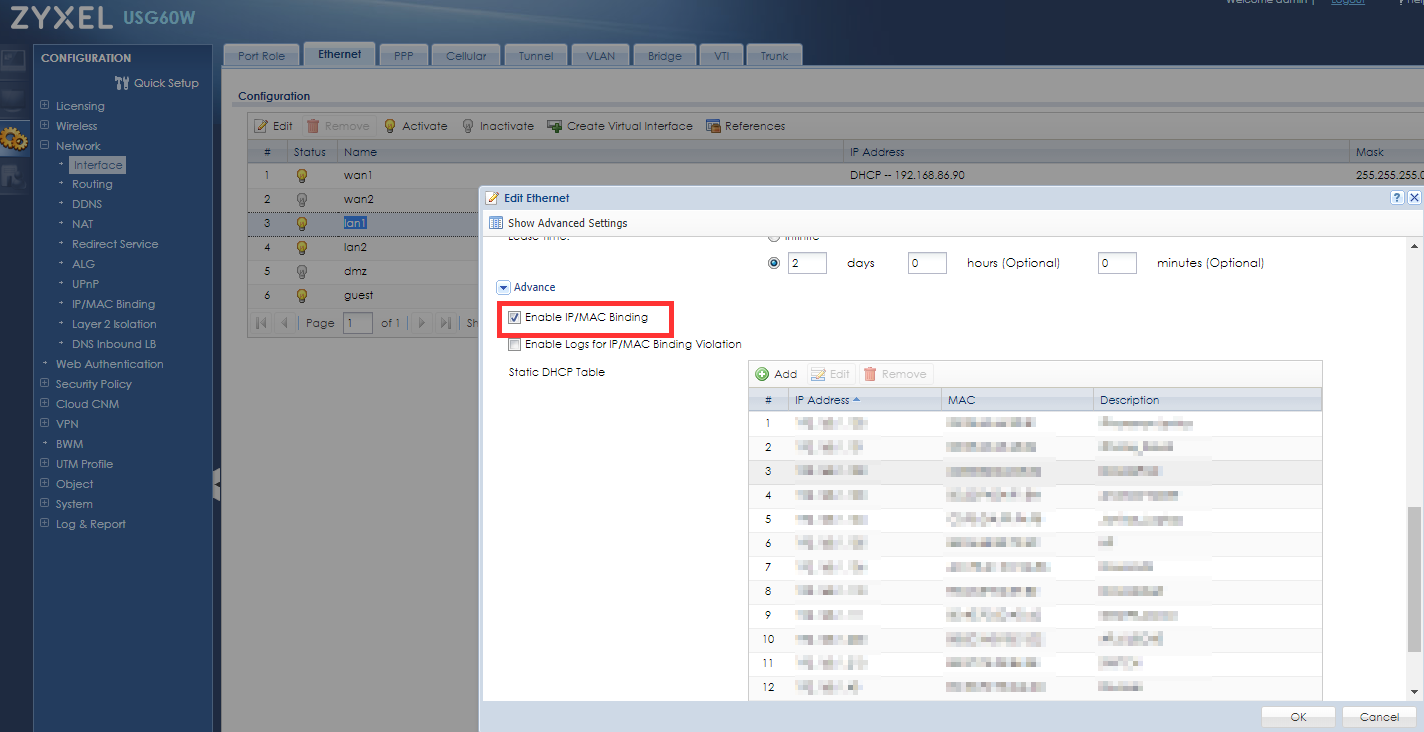Expand the Licensing tree node

point(45,106)
